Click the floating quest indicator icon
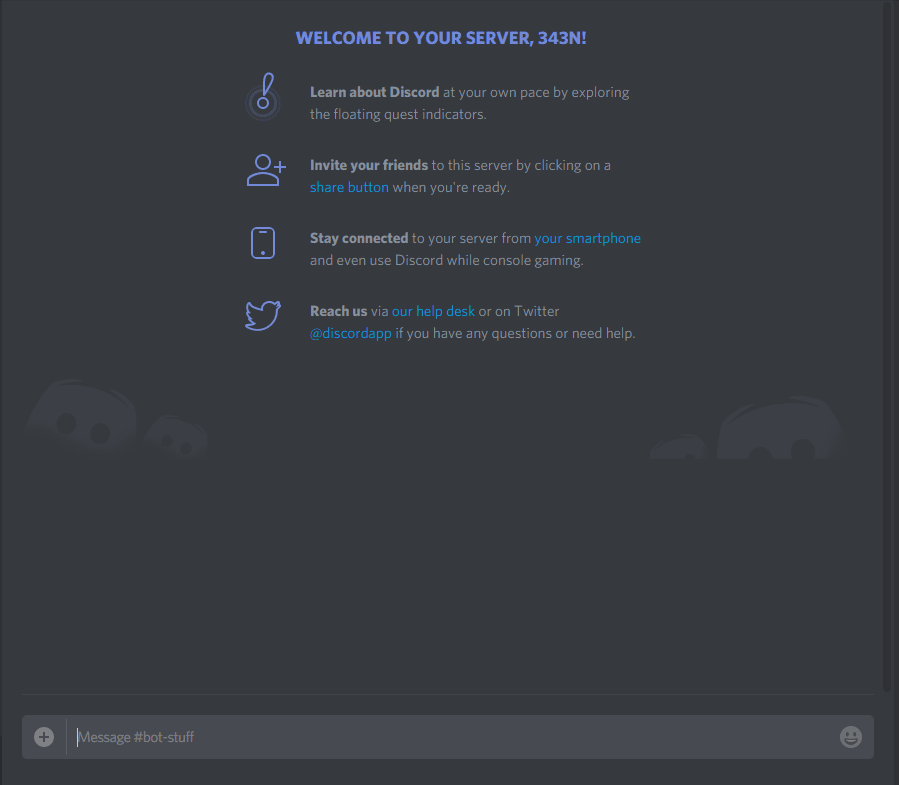The image size is (899, 785). [x=263, y=97]
